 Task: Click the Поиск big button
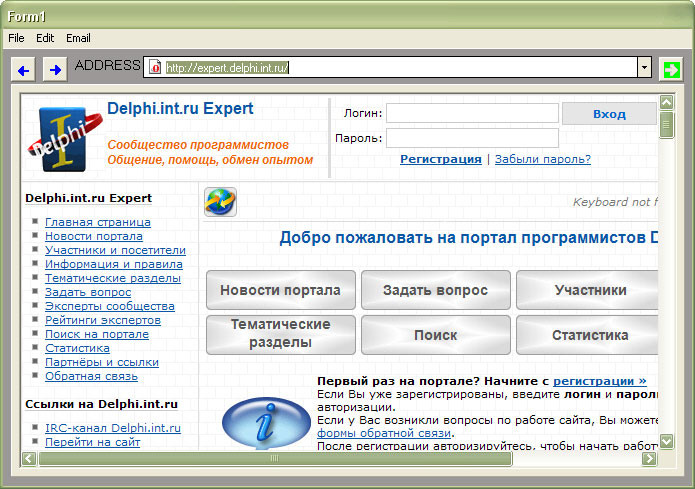[435, 335]
